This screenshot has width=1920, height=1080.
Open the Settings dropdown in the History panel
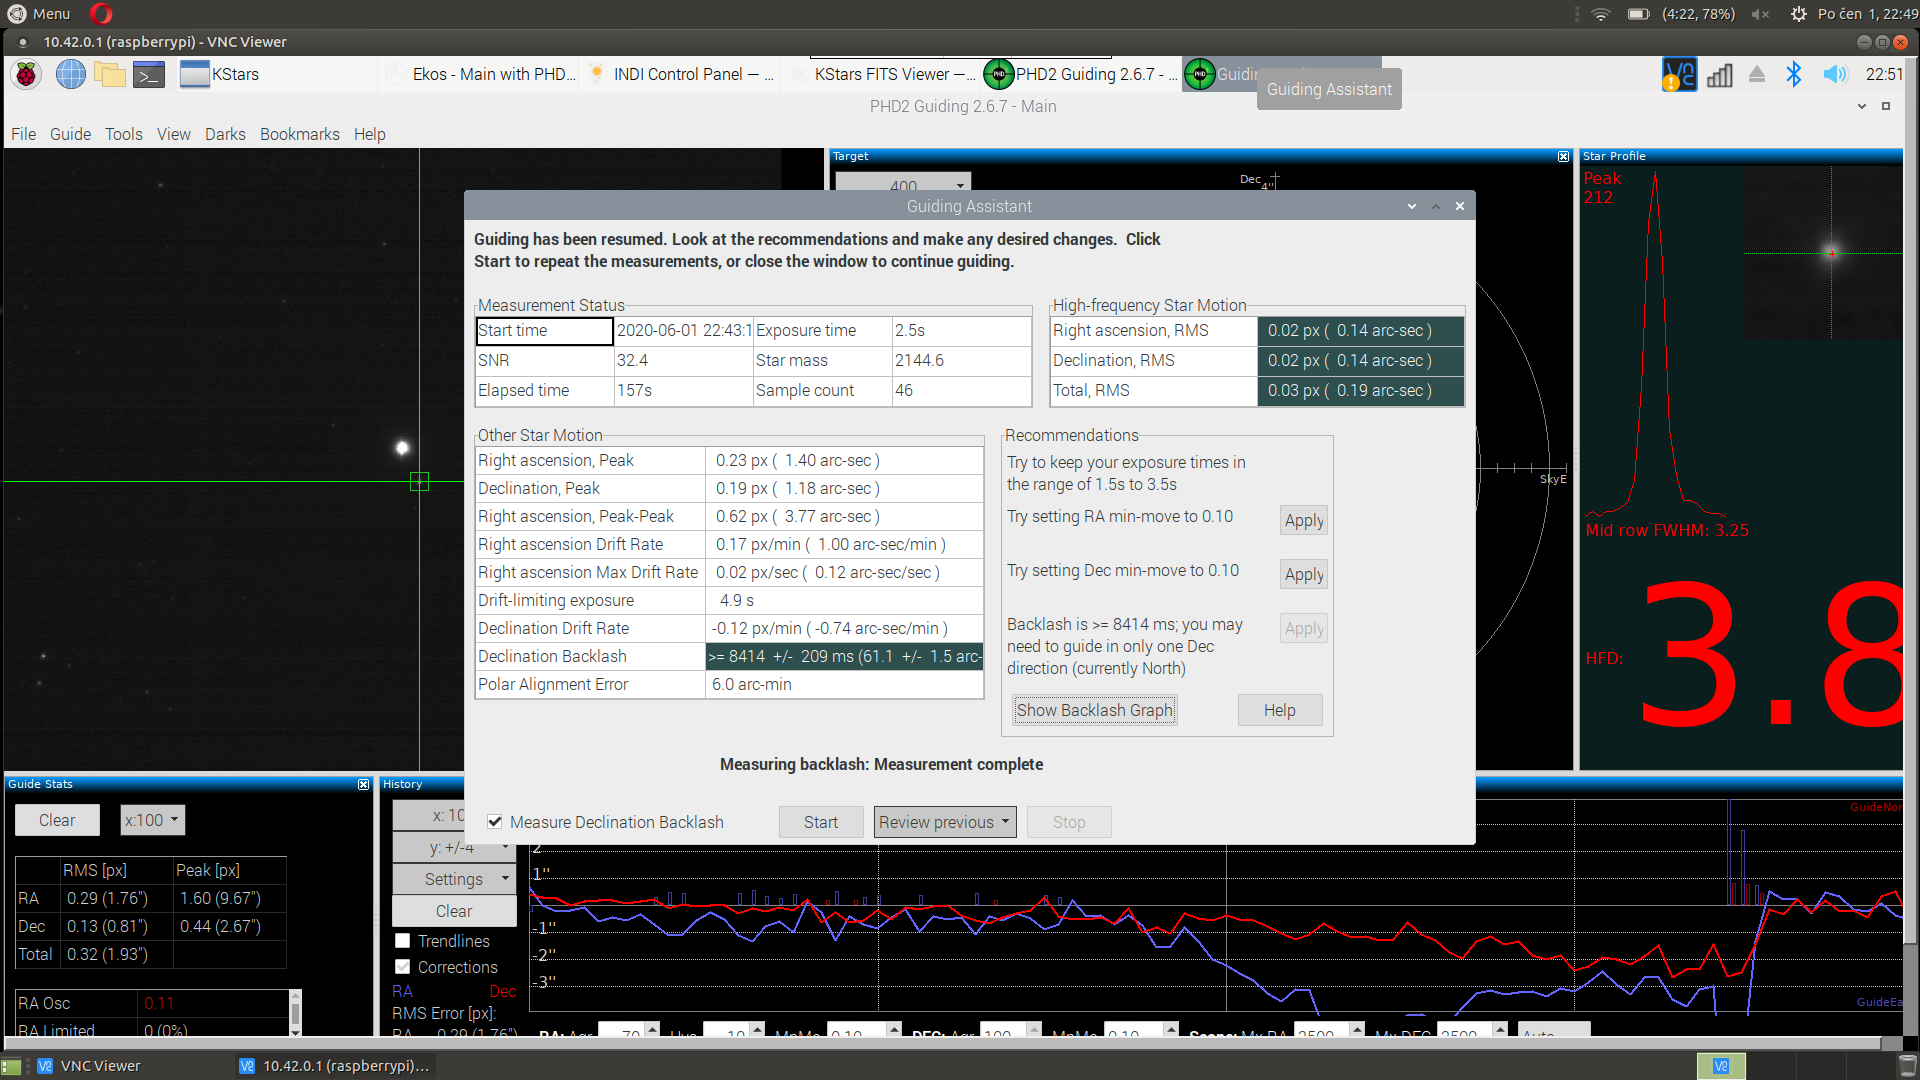click(x=454, y=879)
